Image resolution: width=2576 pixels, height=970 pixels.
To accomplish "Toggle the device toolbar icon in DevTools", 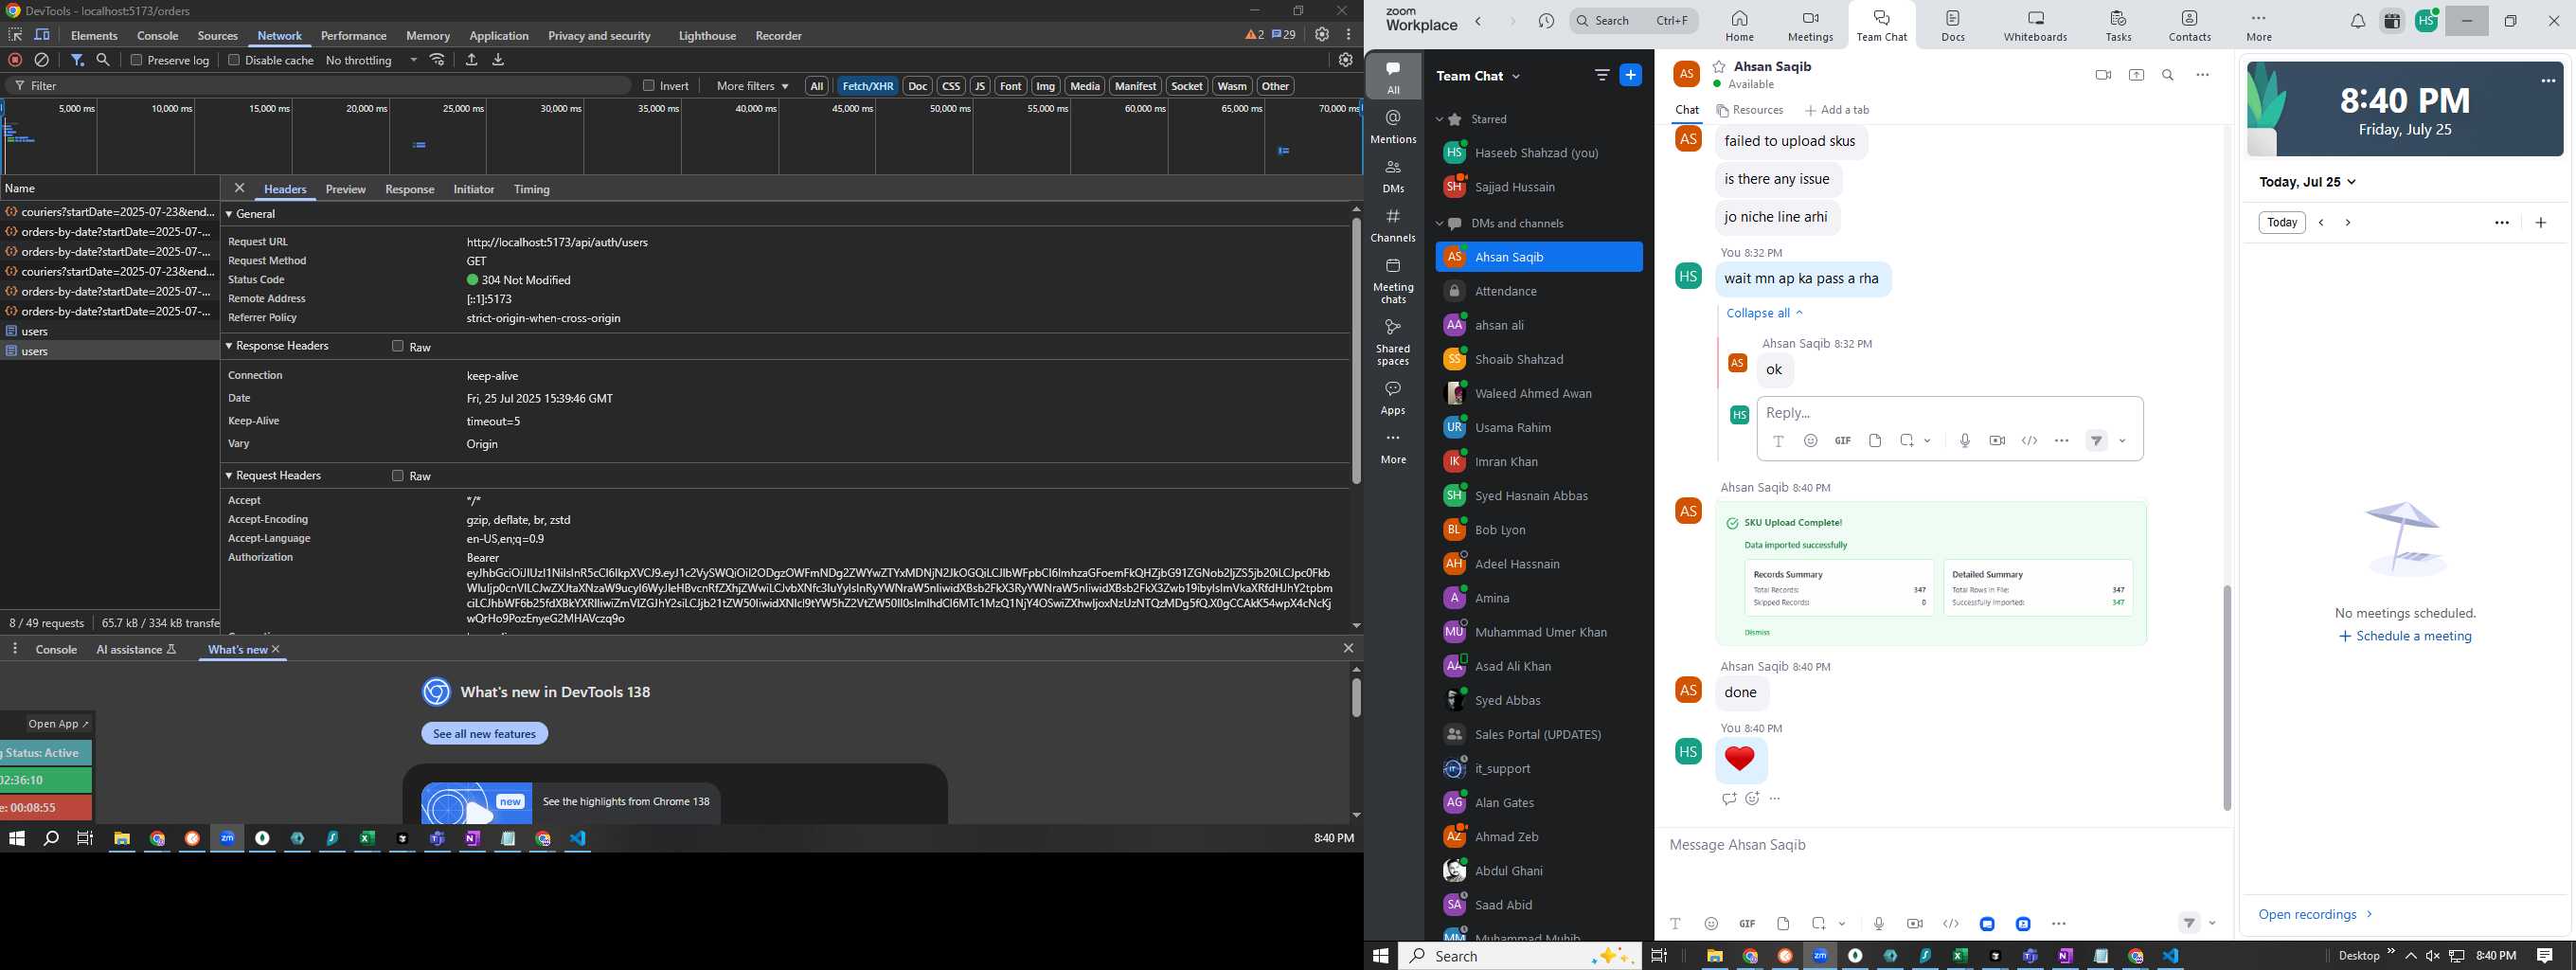I will (42, 35).
